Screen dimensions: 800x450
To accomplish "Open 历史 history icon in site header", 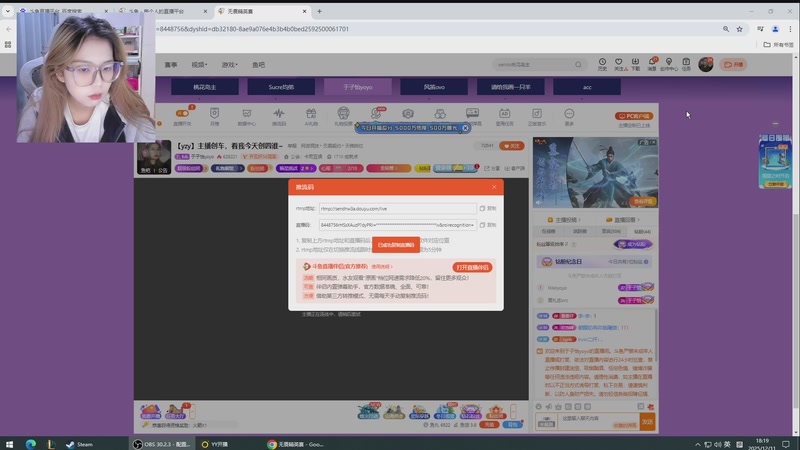I will [602, 62].
